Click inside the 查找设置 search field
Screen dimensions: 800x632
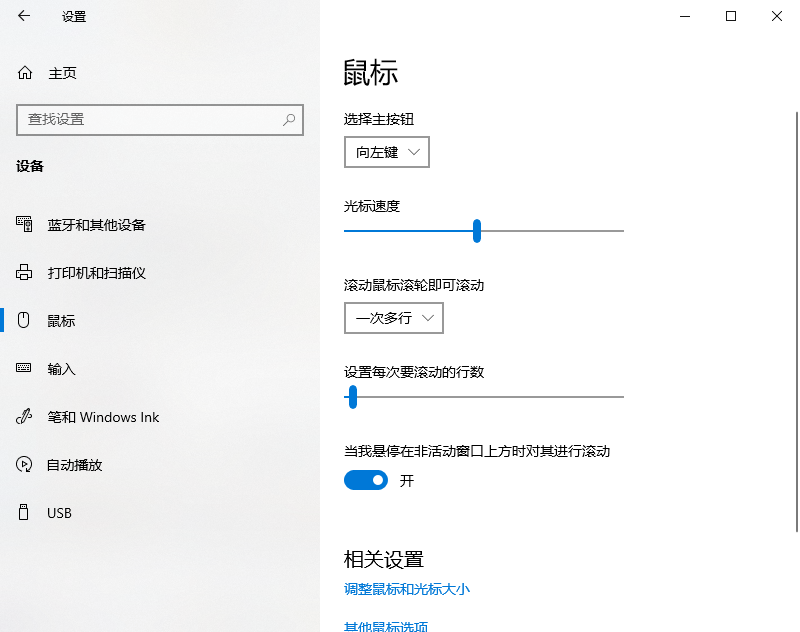click(150, 119)
